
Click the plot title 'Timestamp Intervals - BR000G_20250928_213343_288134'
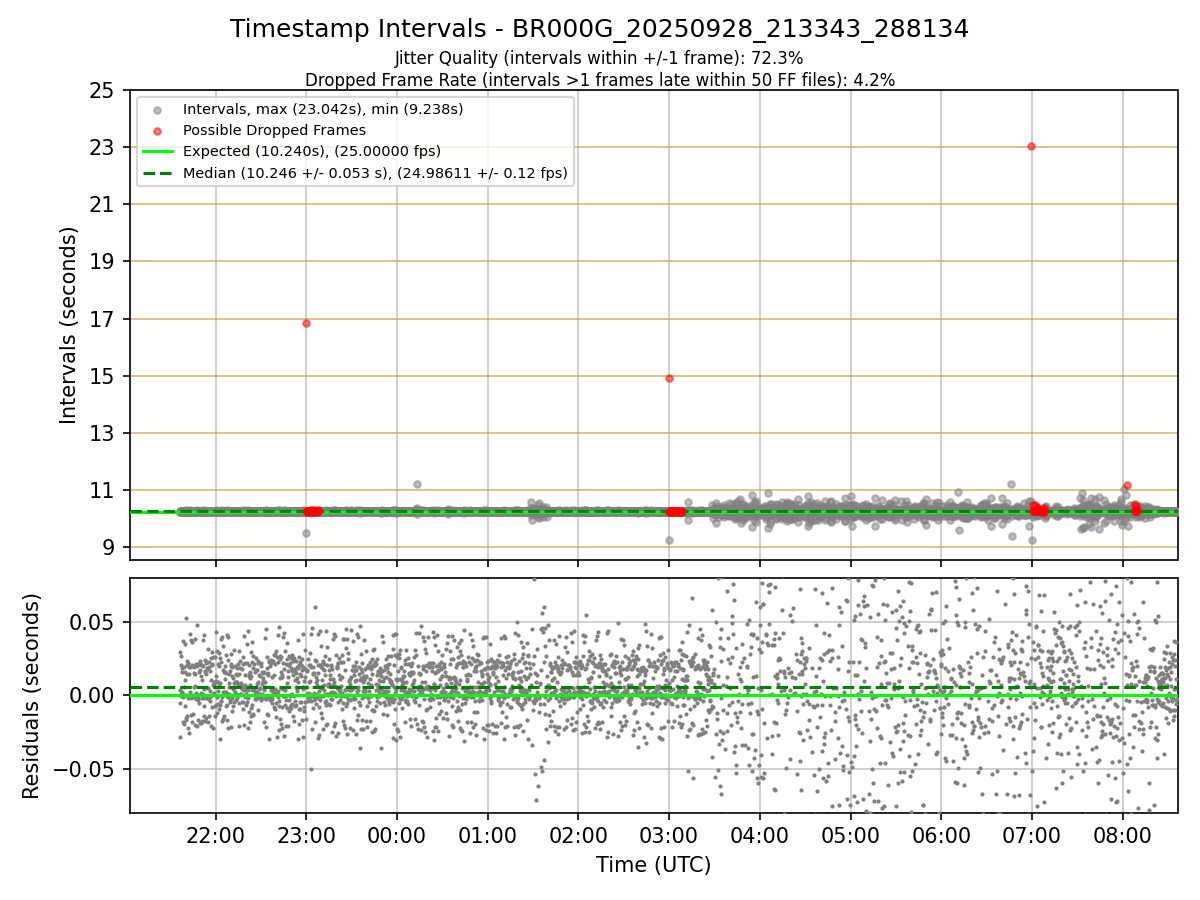pos(599,29)
